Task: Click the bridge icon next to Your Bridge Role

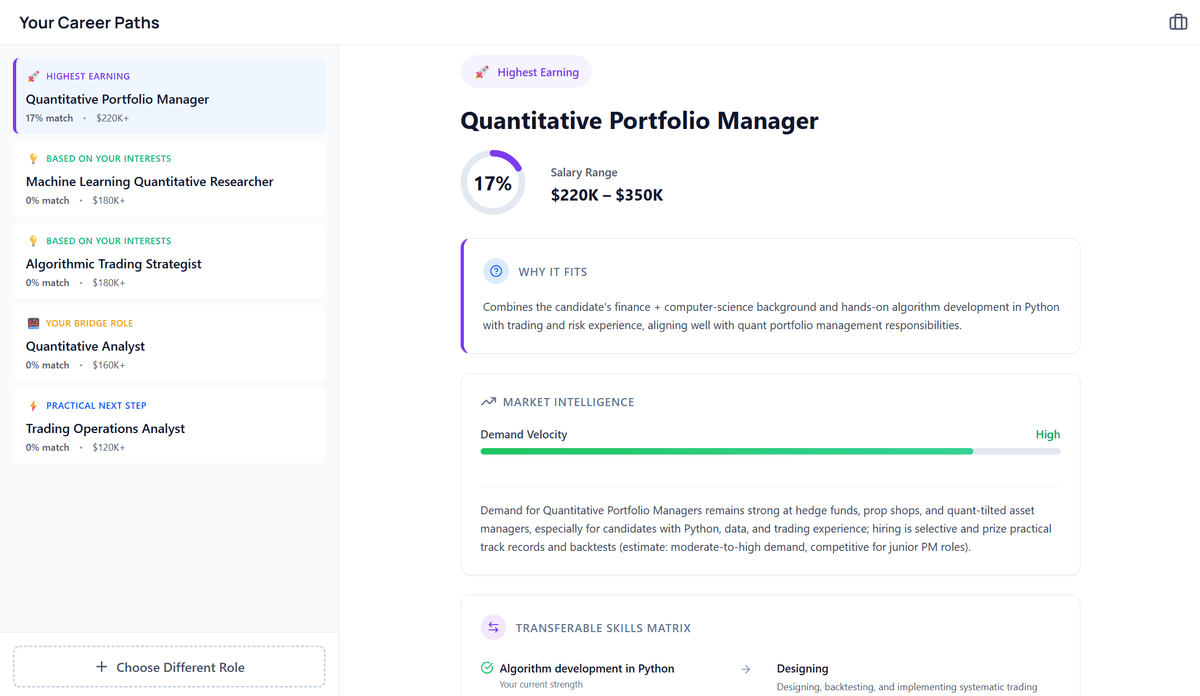Action: coord(33,323)
